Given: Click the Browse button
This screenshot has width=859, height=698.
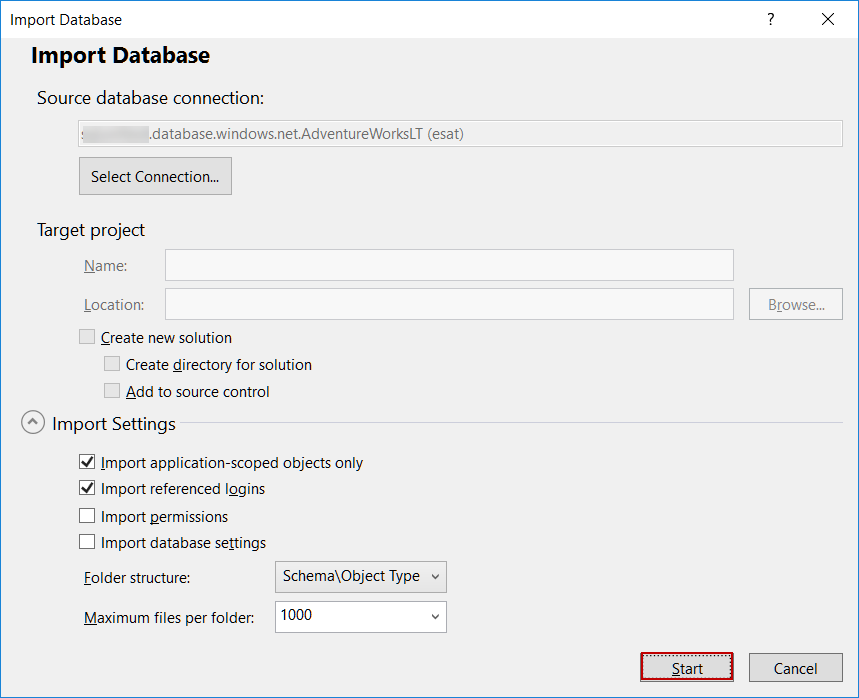Looking at the screenshot, I should pos(795,304).
